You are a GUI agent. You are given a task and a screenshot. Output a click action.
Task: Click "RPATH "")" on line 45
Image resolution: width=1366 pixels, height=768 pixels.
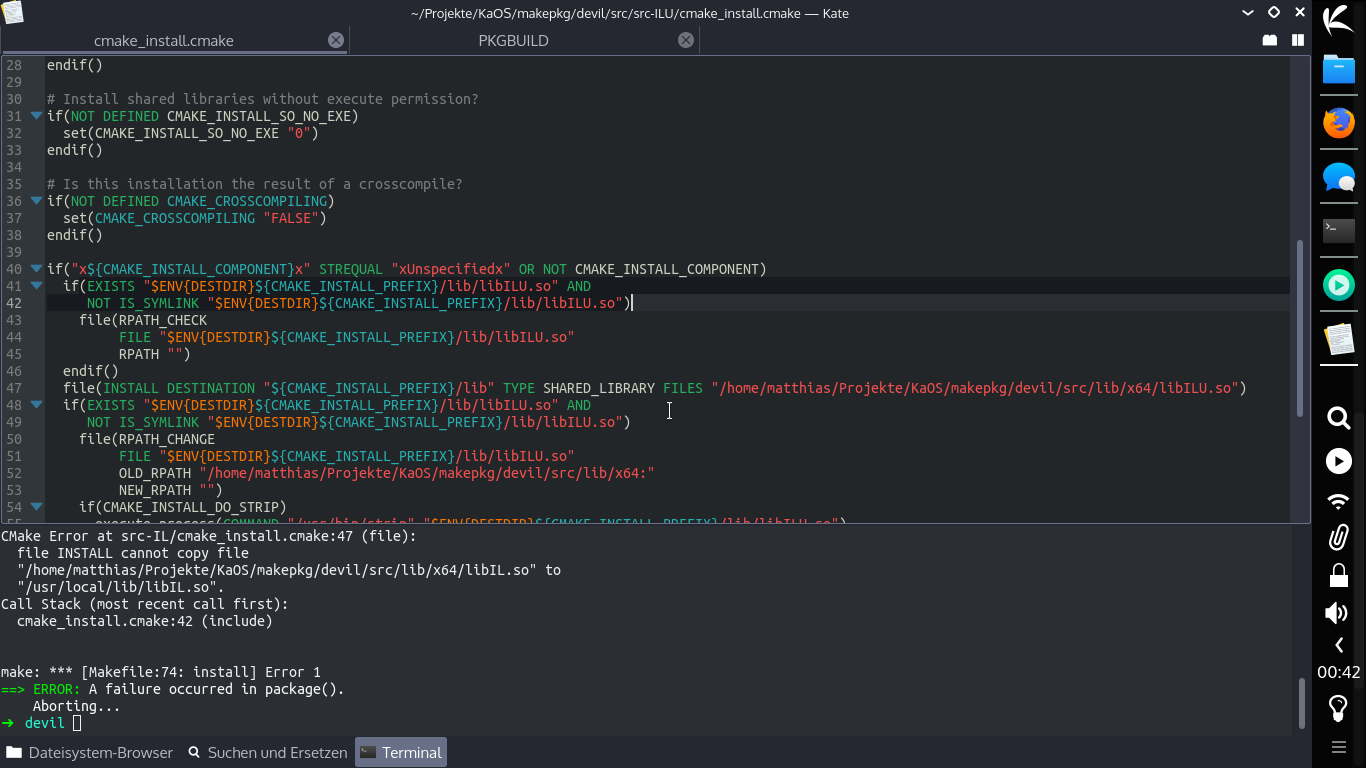pos(154,354)
